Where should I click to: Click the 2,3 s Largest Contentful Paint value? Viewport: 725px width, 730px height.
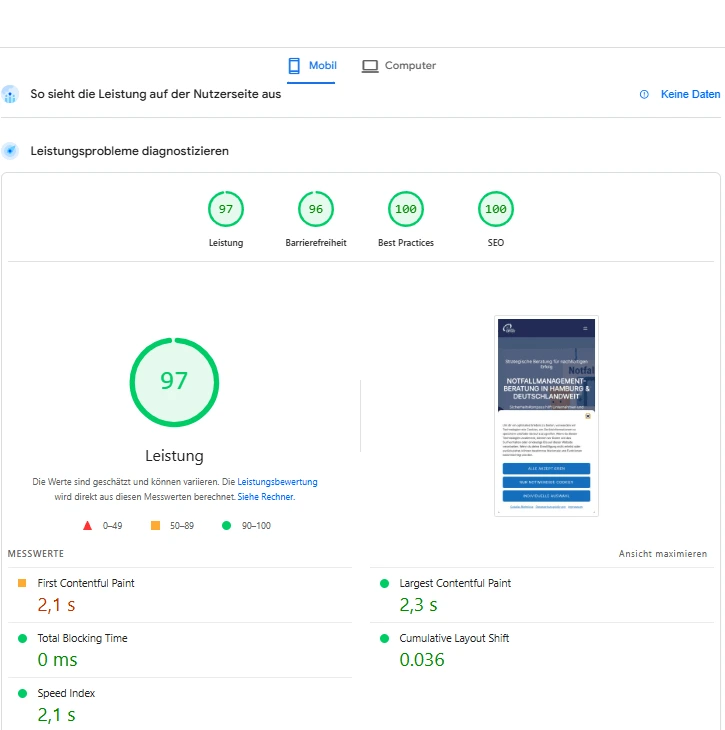tap(418, 605)
